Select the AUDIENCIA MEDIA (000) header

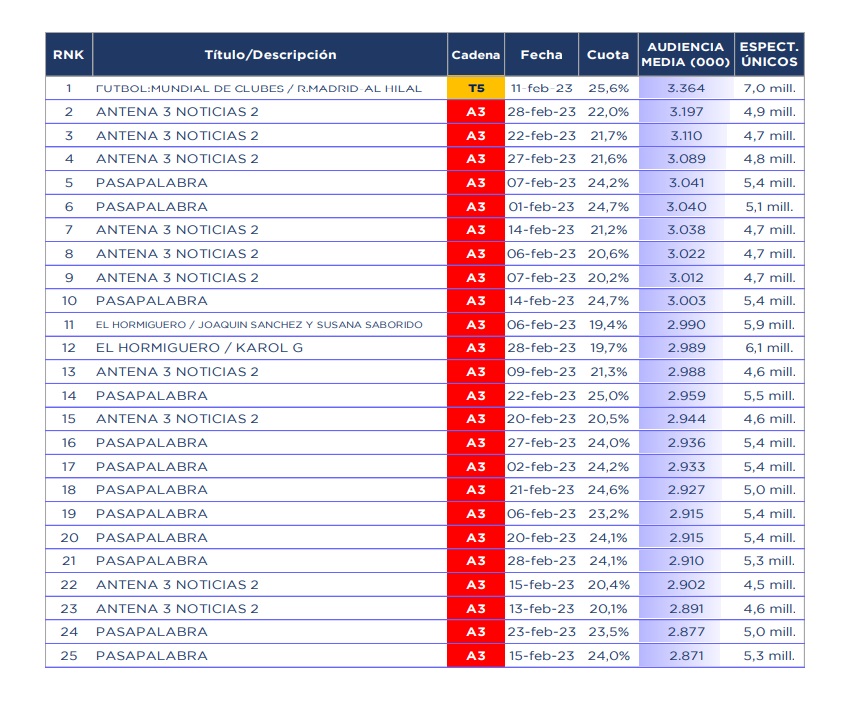tap(686, 55)
